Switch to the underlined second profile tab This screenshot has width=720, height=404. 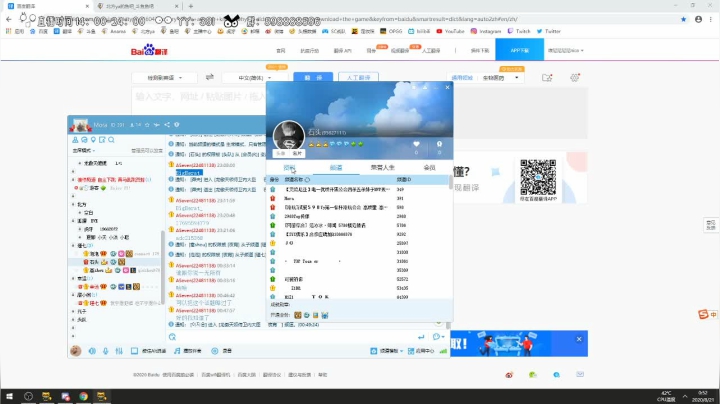pyautogui.click(x=336, y=168)
